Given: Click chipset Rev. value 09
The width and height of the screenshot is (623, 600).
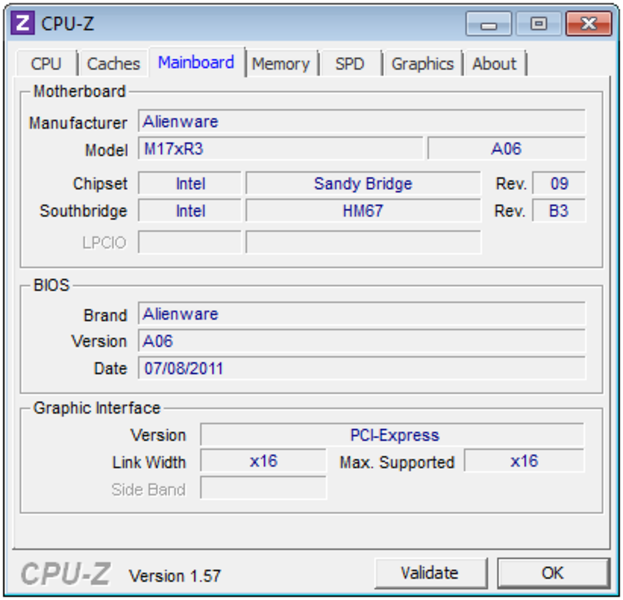Looking at the screenshot, I should pos(559,184).
